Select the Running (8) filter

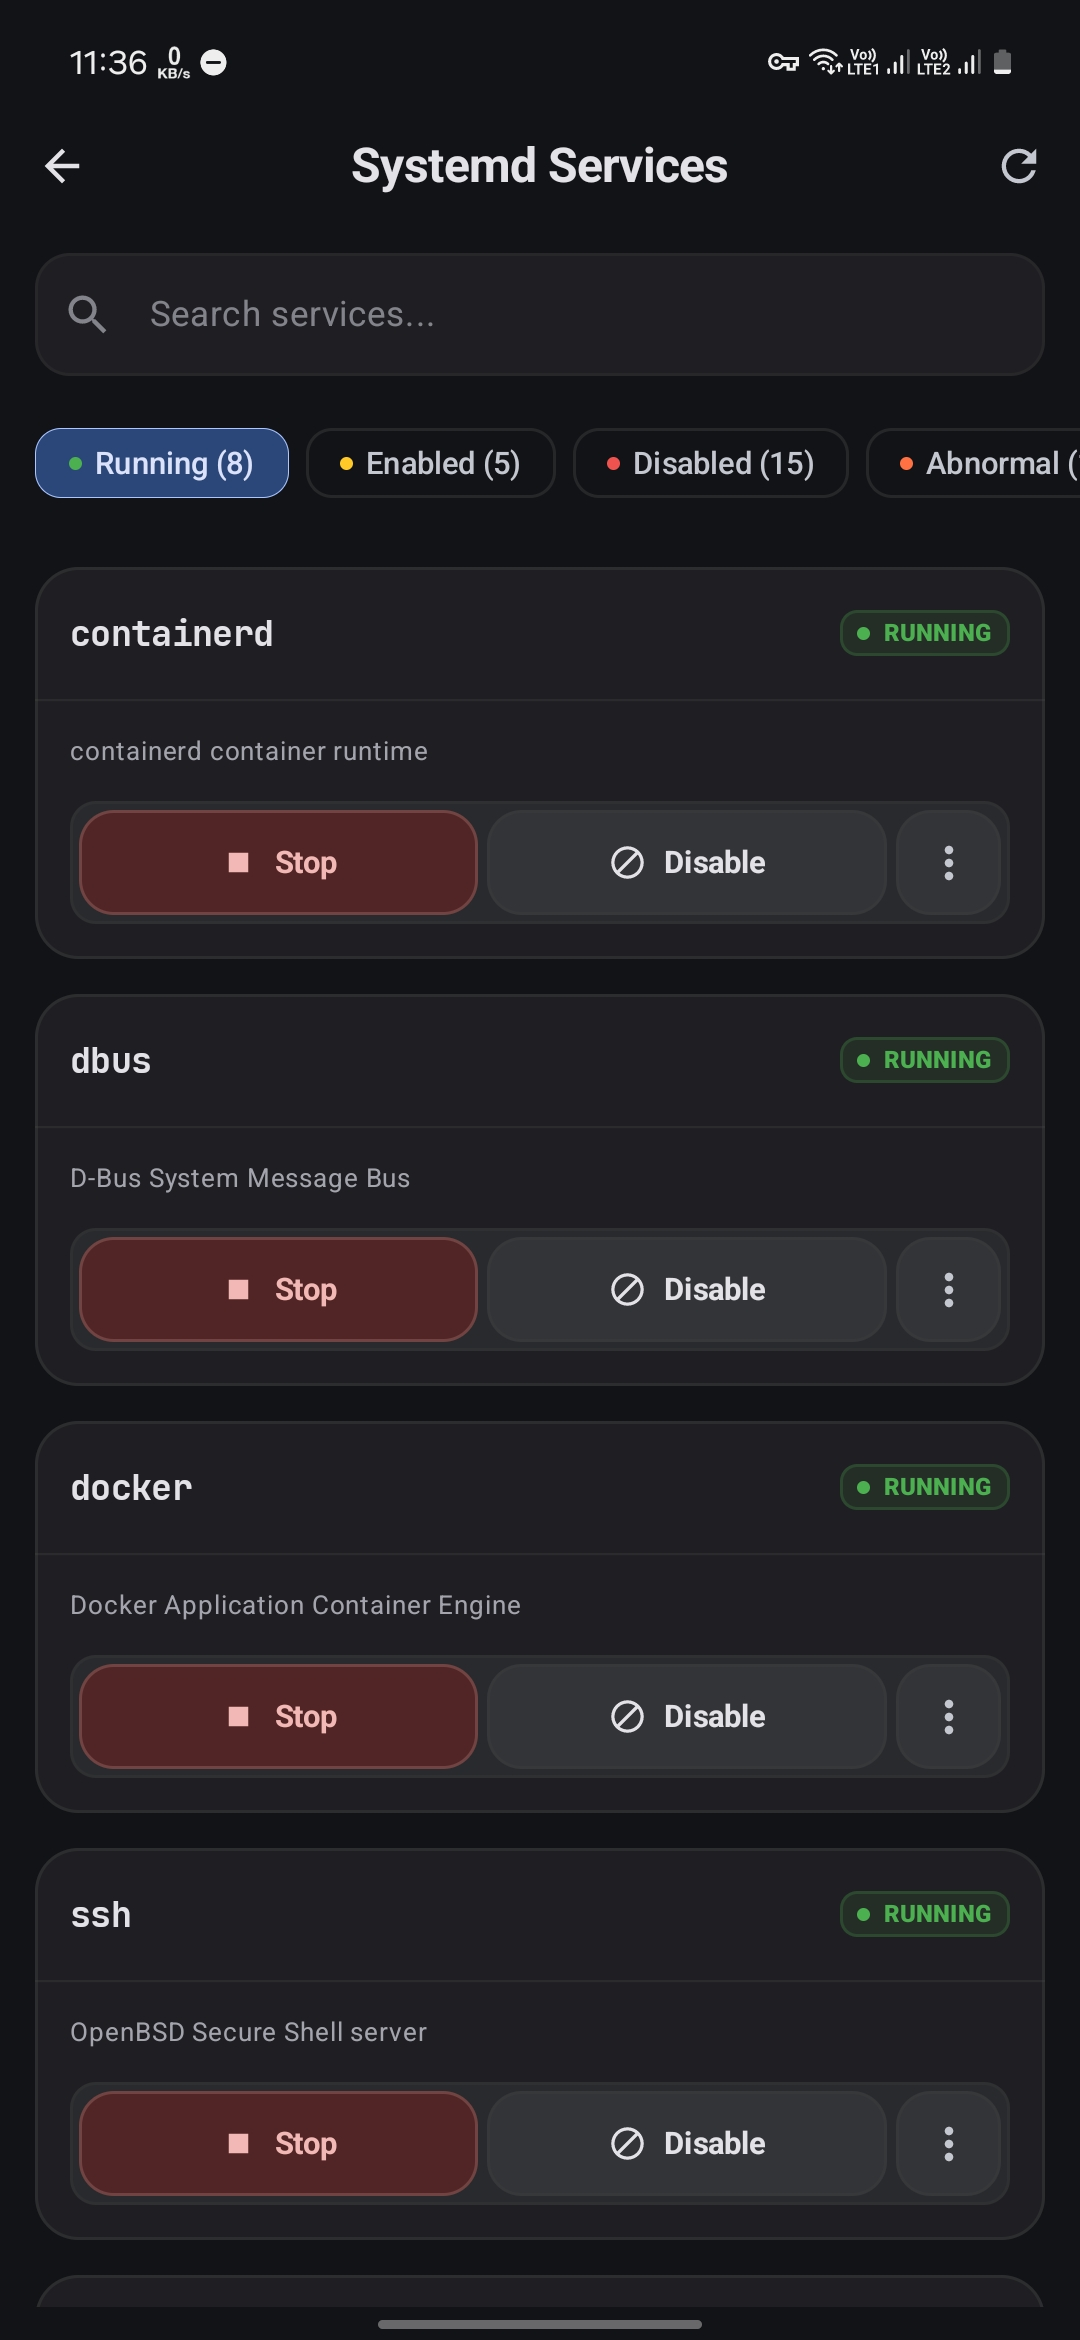[x=162, y=463]
